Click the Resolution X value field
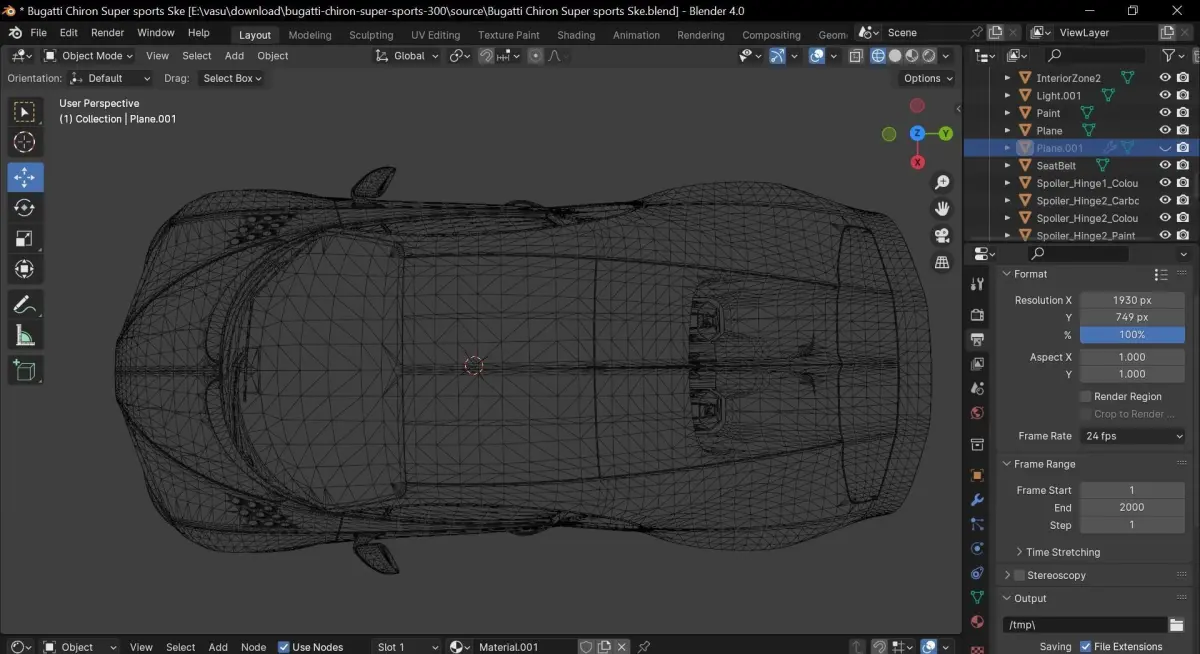Screen dimensions: 1200x654 1132,300
